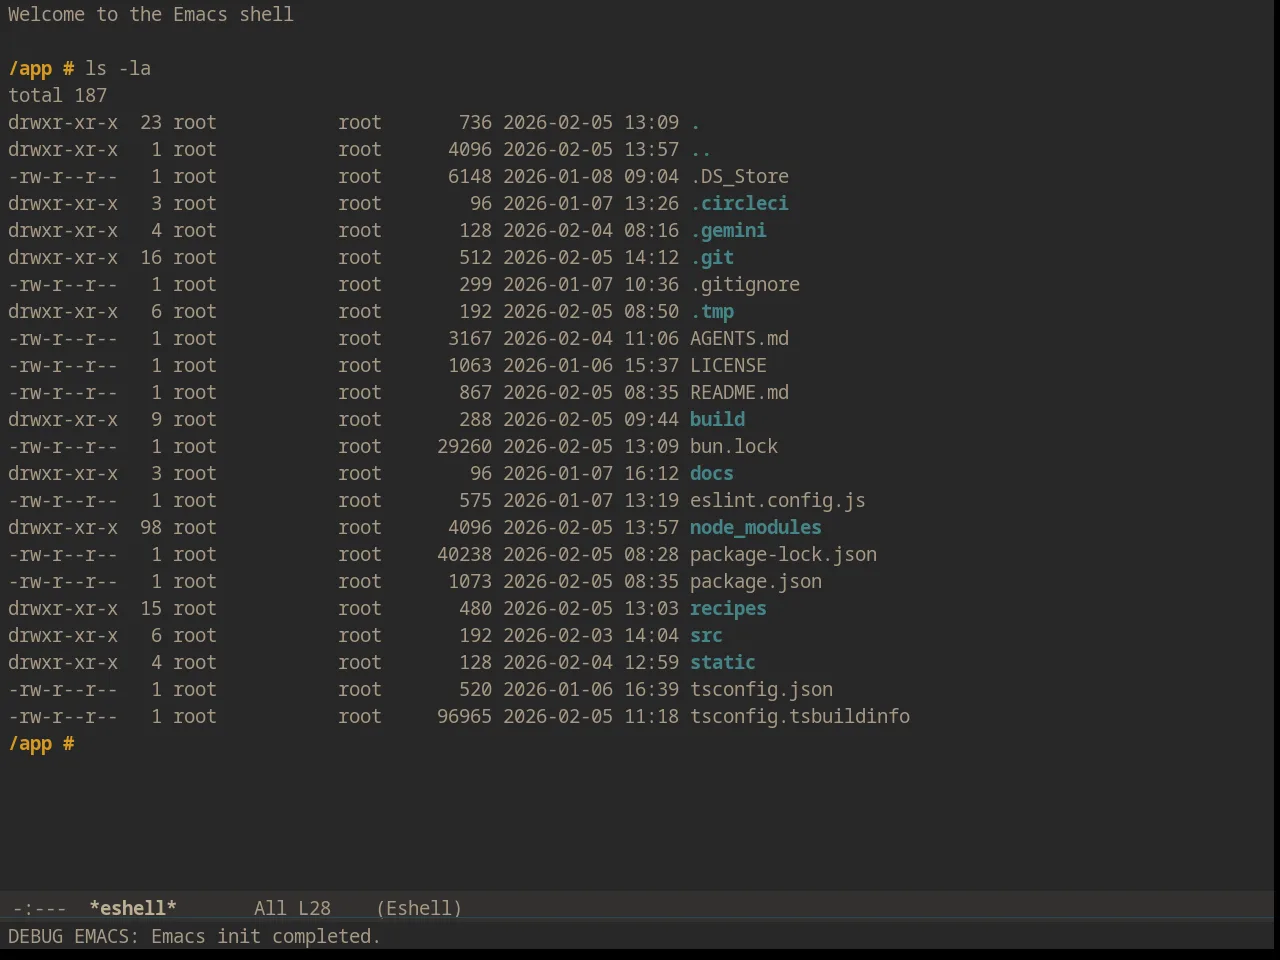Click the 13:57 time of node_modules row

click(651, 527)
